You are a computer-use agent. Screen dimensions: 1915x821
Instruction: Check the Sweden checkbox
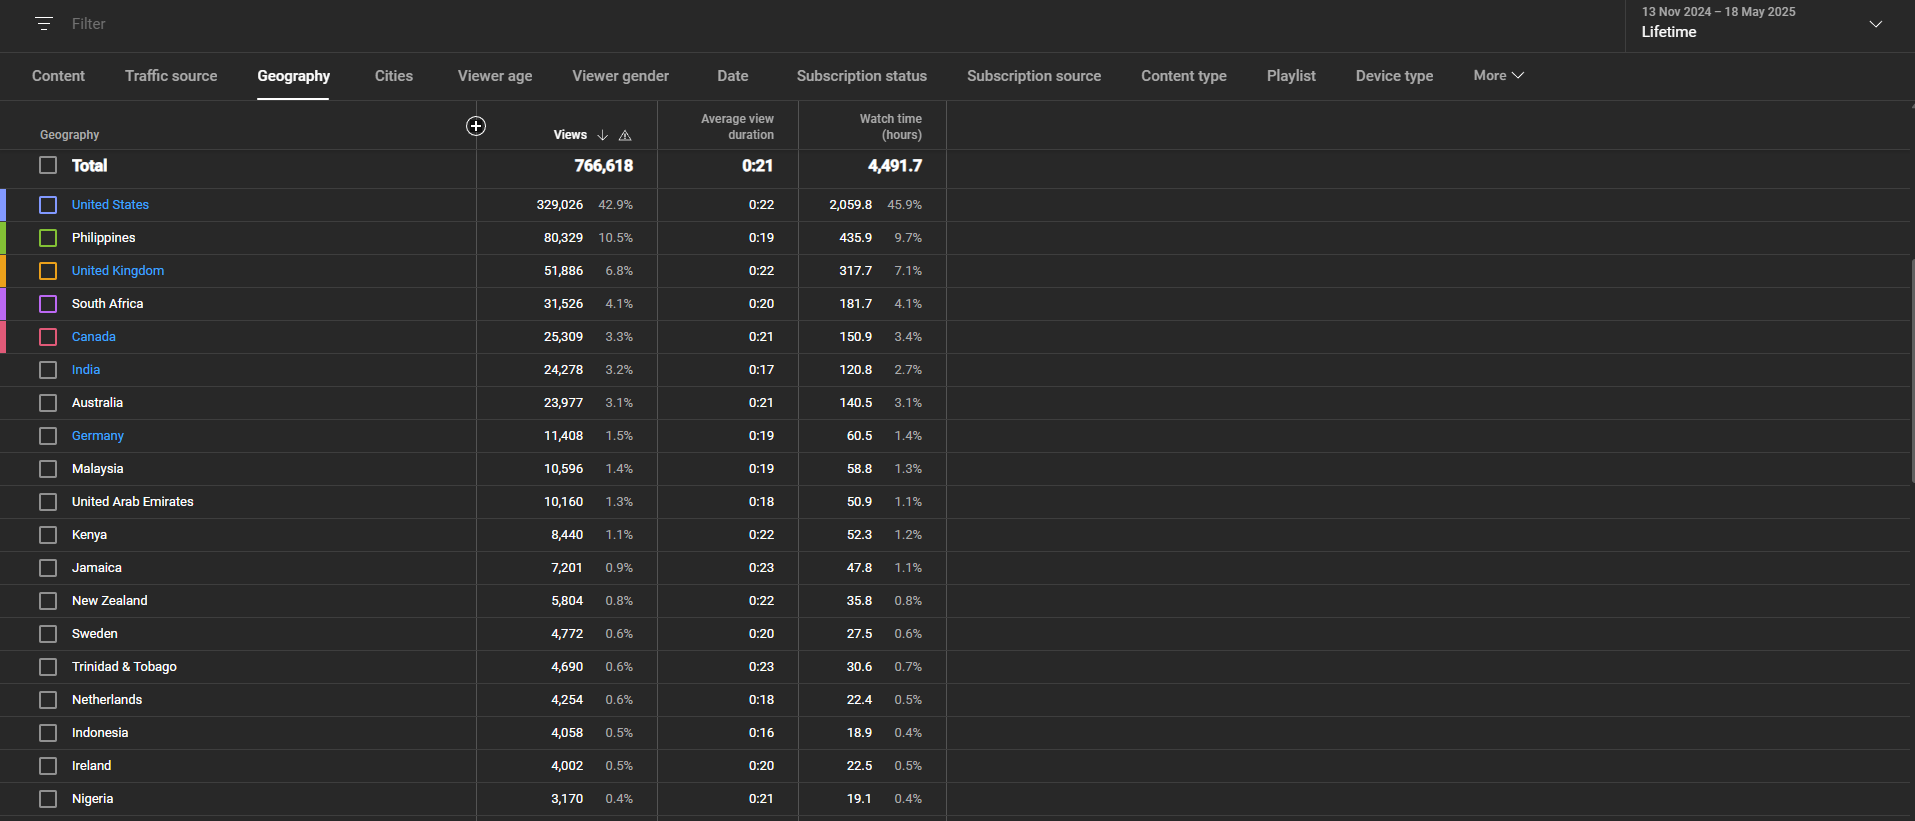(x=48, y=634)
